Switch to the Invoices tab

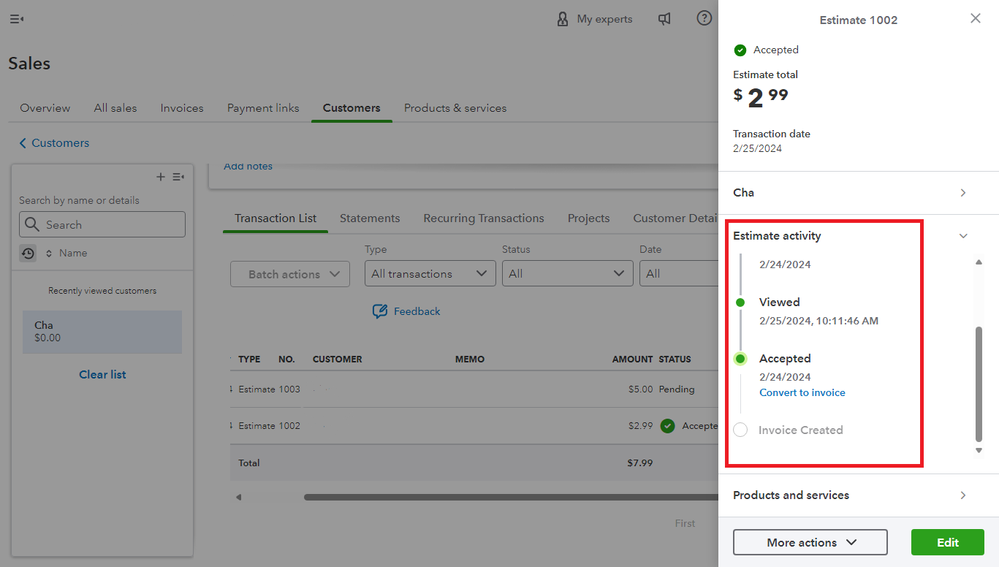182,108
